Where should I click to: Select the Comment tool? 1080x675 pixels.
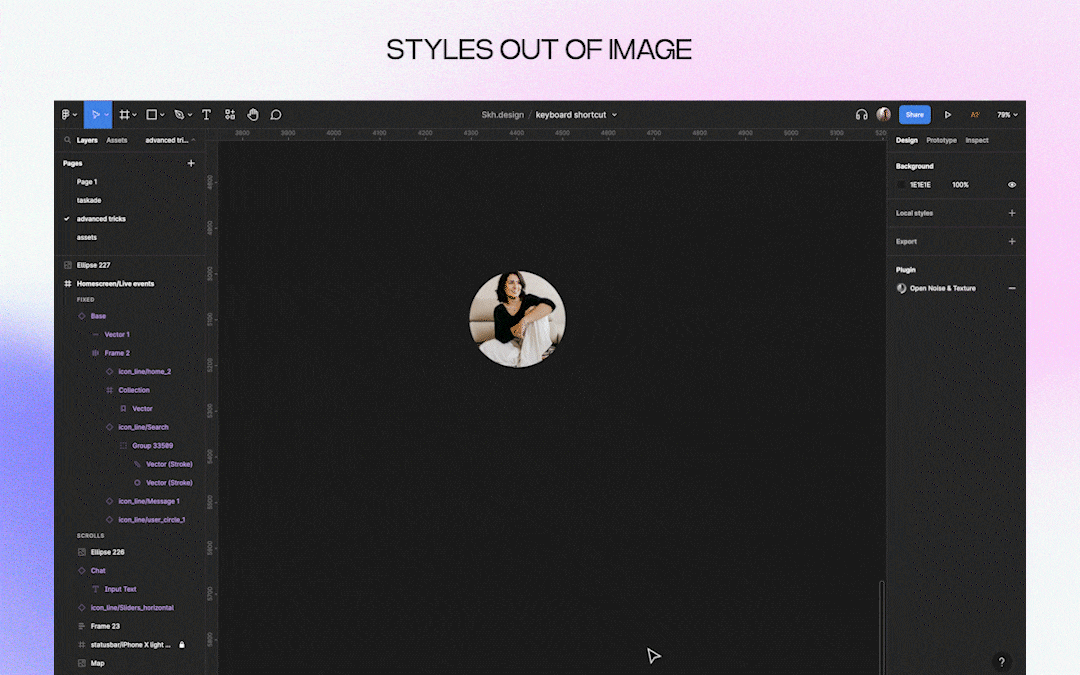tap(276, 115)
